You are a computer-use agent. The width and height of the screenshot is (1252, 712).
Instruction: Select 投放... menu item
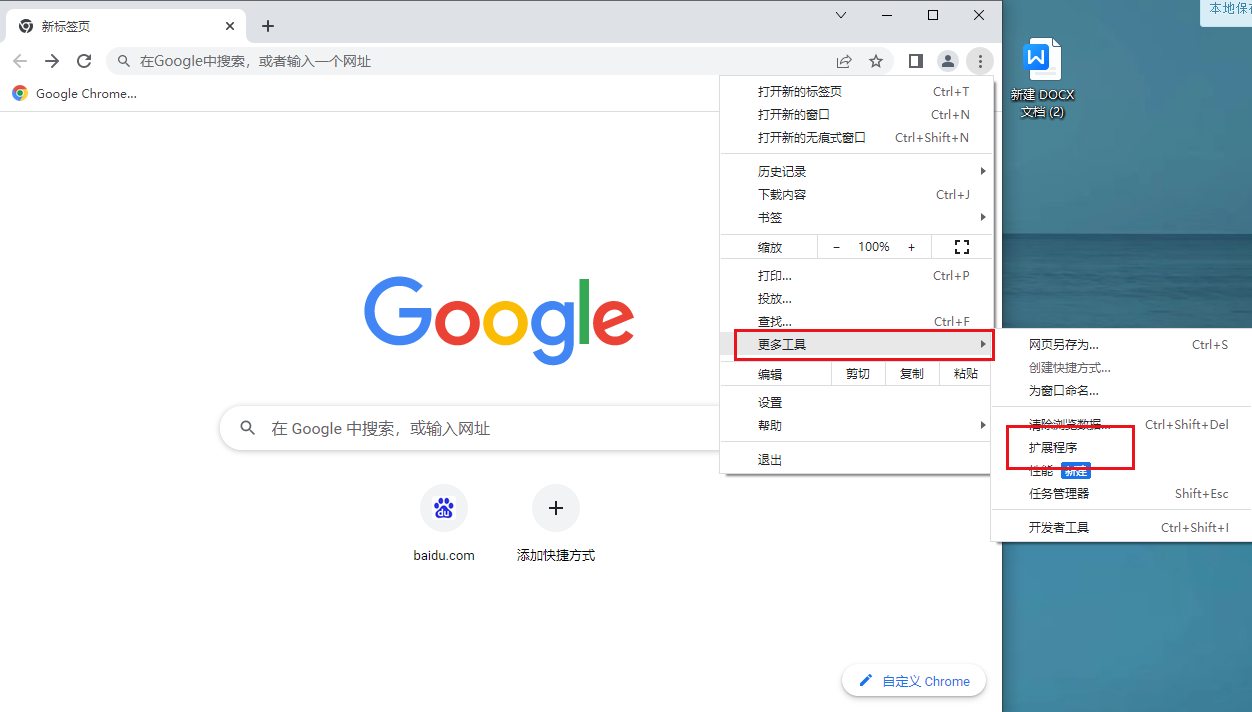click(x=856, y=298)
